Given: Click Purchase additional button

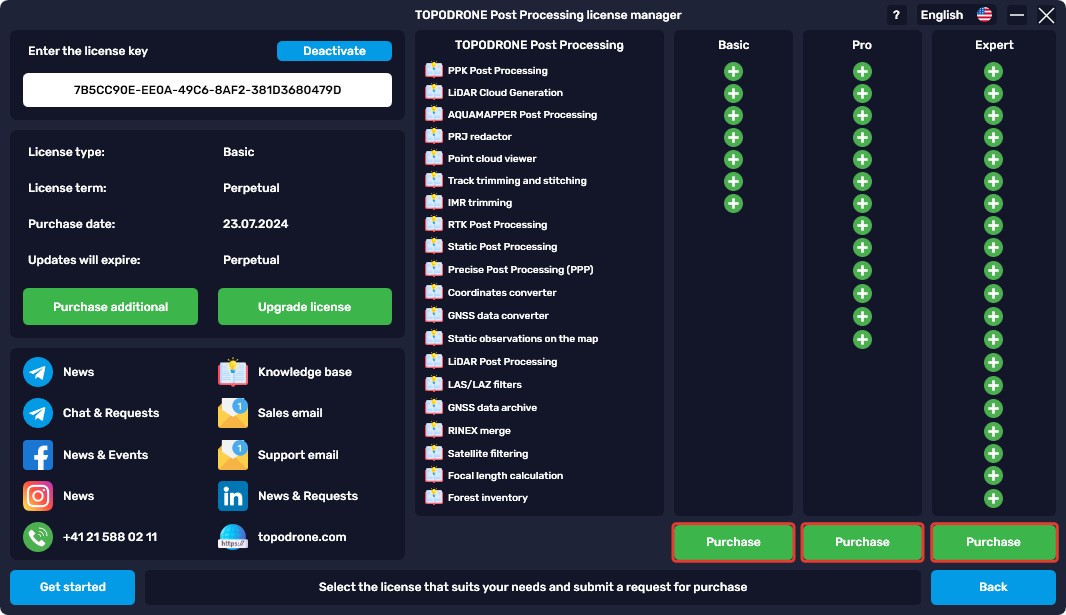Looking at the screenshot, I should click(110, 306).
